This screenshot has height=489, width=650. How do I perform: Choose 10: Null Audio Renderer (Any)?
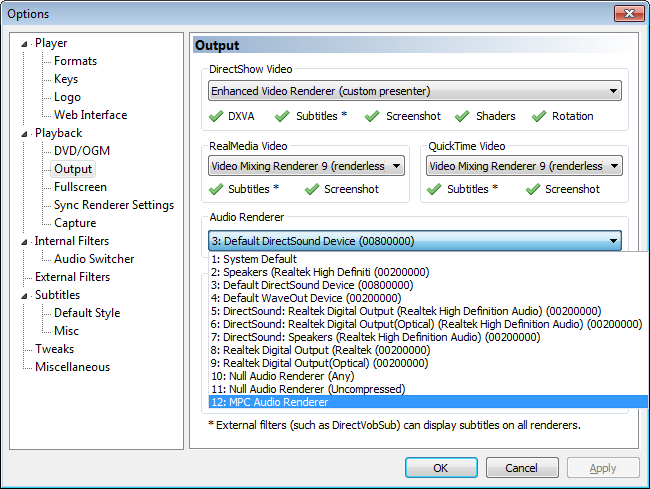(x=428, y=376)
